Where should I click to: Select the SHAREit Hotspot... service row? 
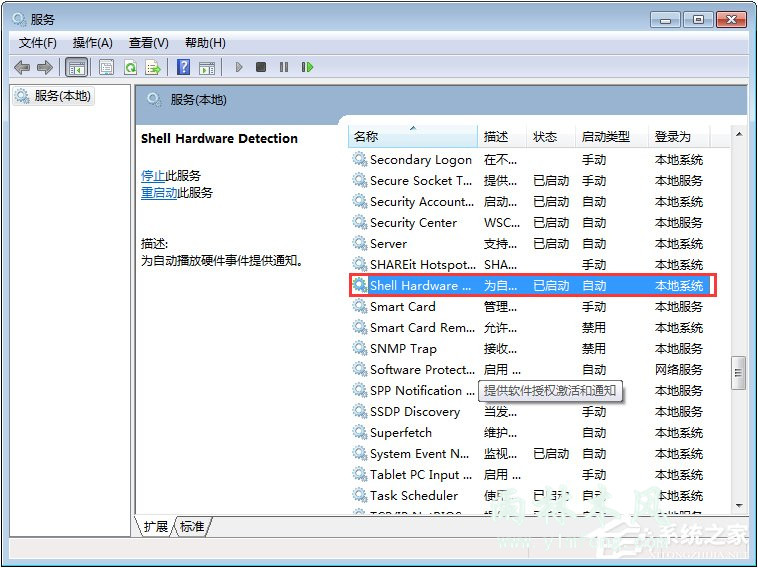529,265
